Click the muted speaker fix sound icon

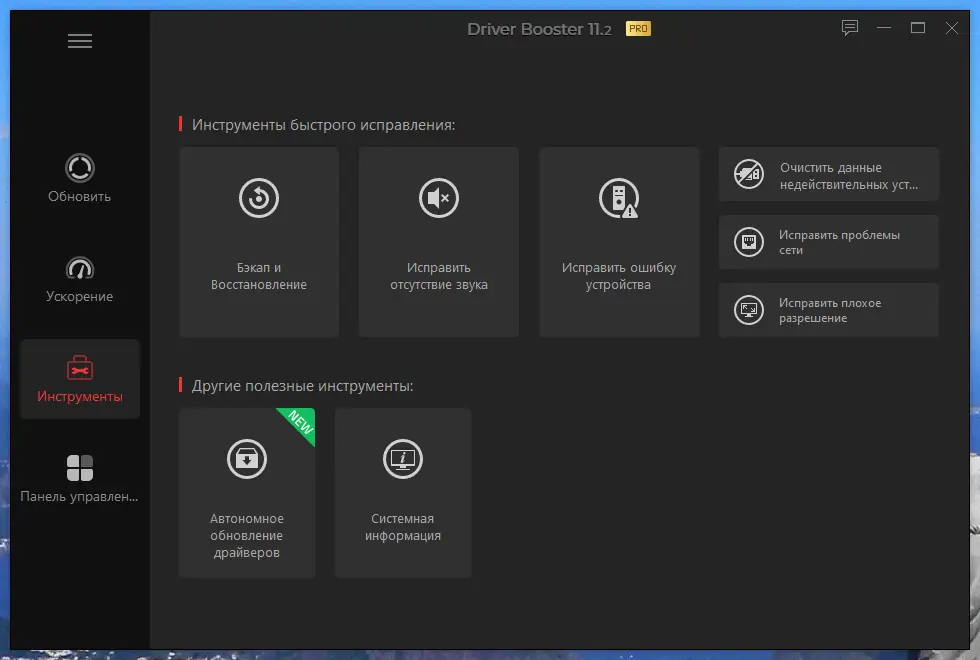(439, 198)
